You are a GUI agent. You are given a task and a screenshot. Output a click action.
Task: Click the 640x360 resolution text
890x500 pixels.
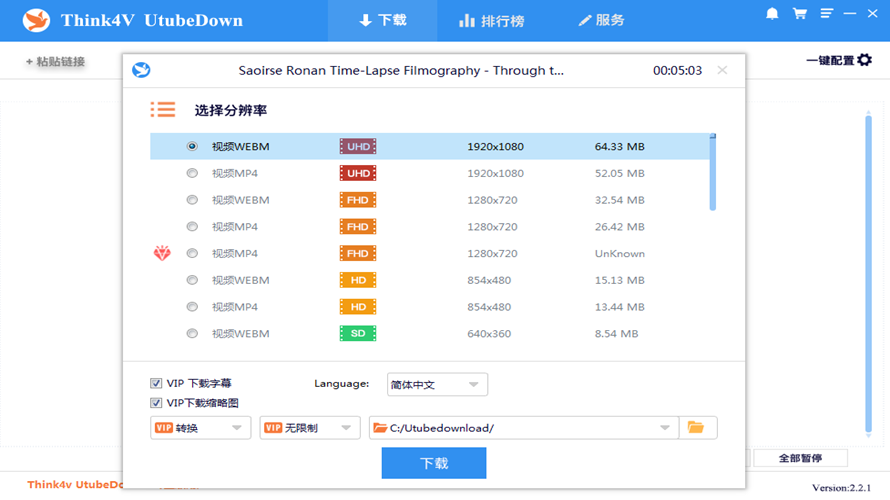[x=489, y=333]
